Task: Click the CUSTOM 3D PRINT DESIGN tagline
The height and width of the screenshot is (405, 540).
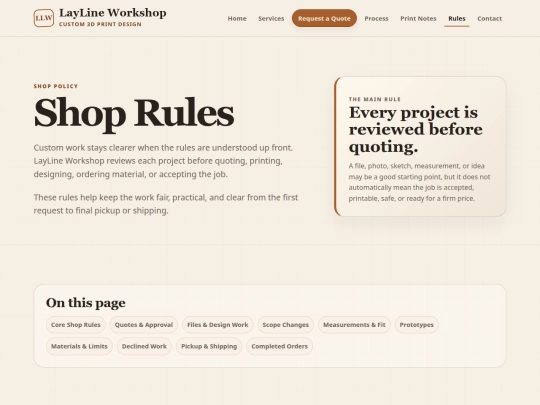Action: [x=100, y=24]
